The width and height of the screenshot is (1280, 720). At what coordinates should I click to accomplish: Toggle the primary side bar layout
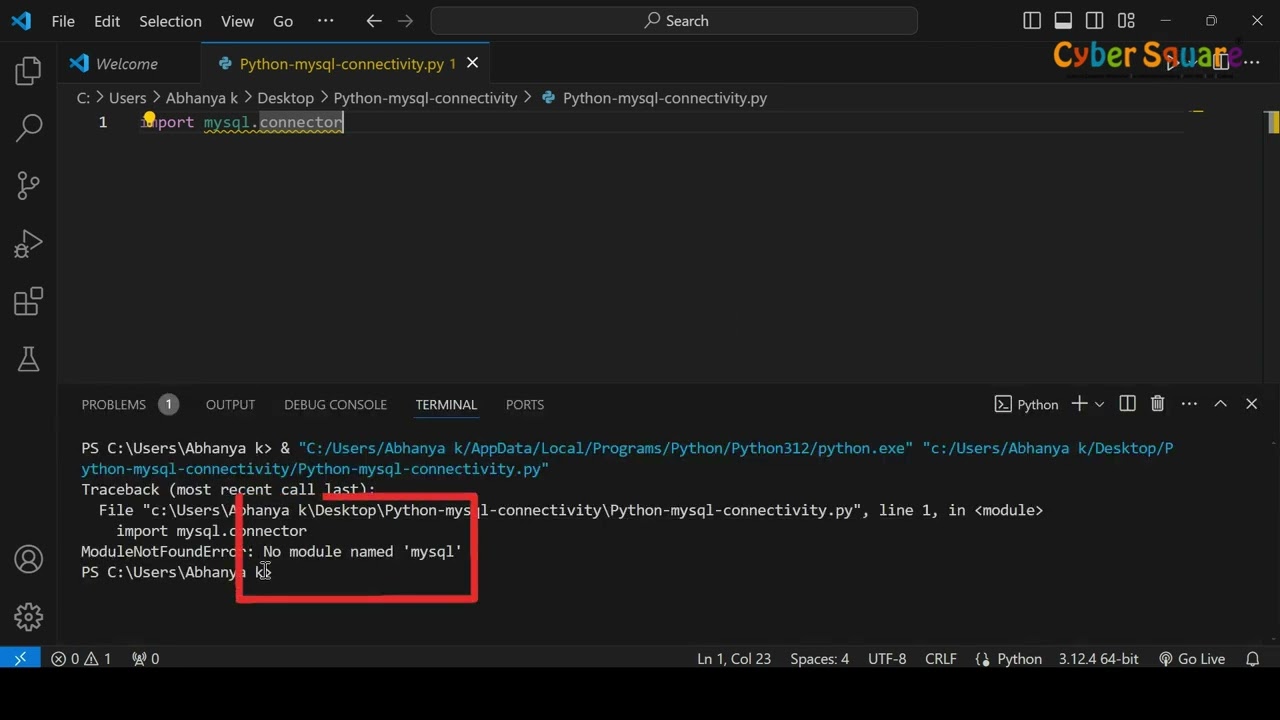pyautogui.click(x=1032, y=21)
